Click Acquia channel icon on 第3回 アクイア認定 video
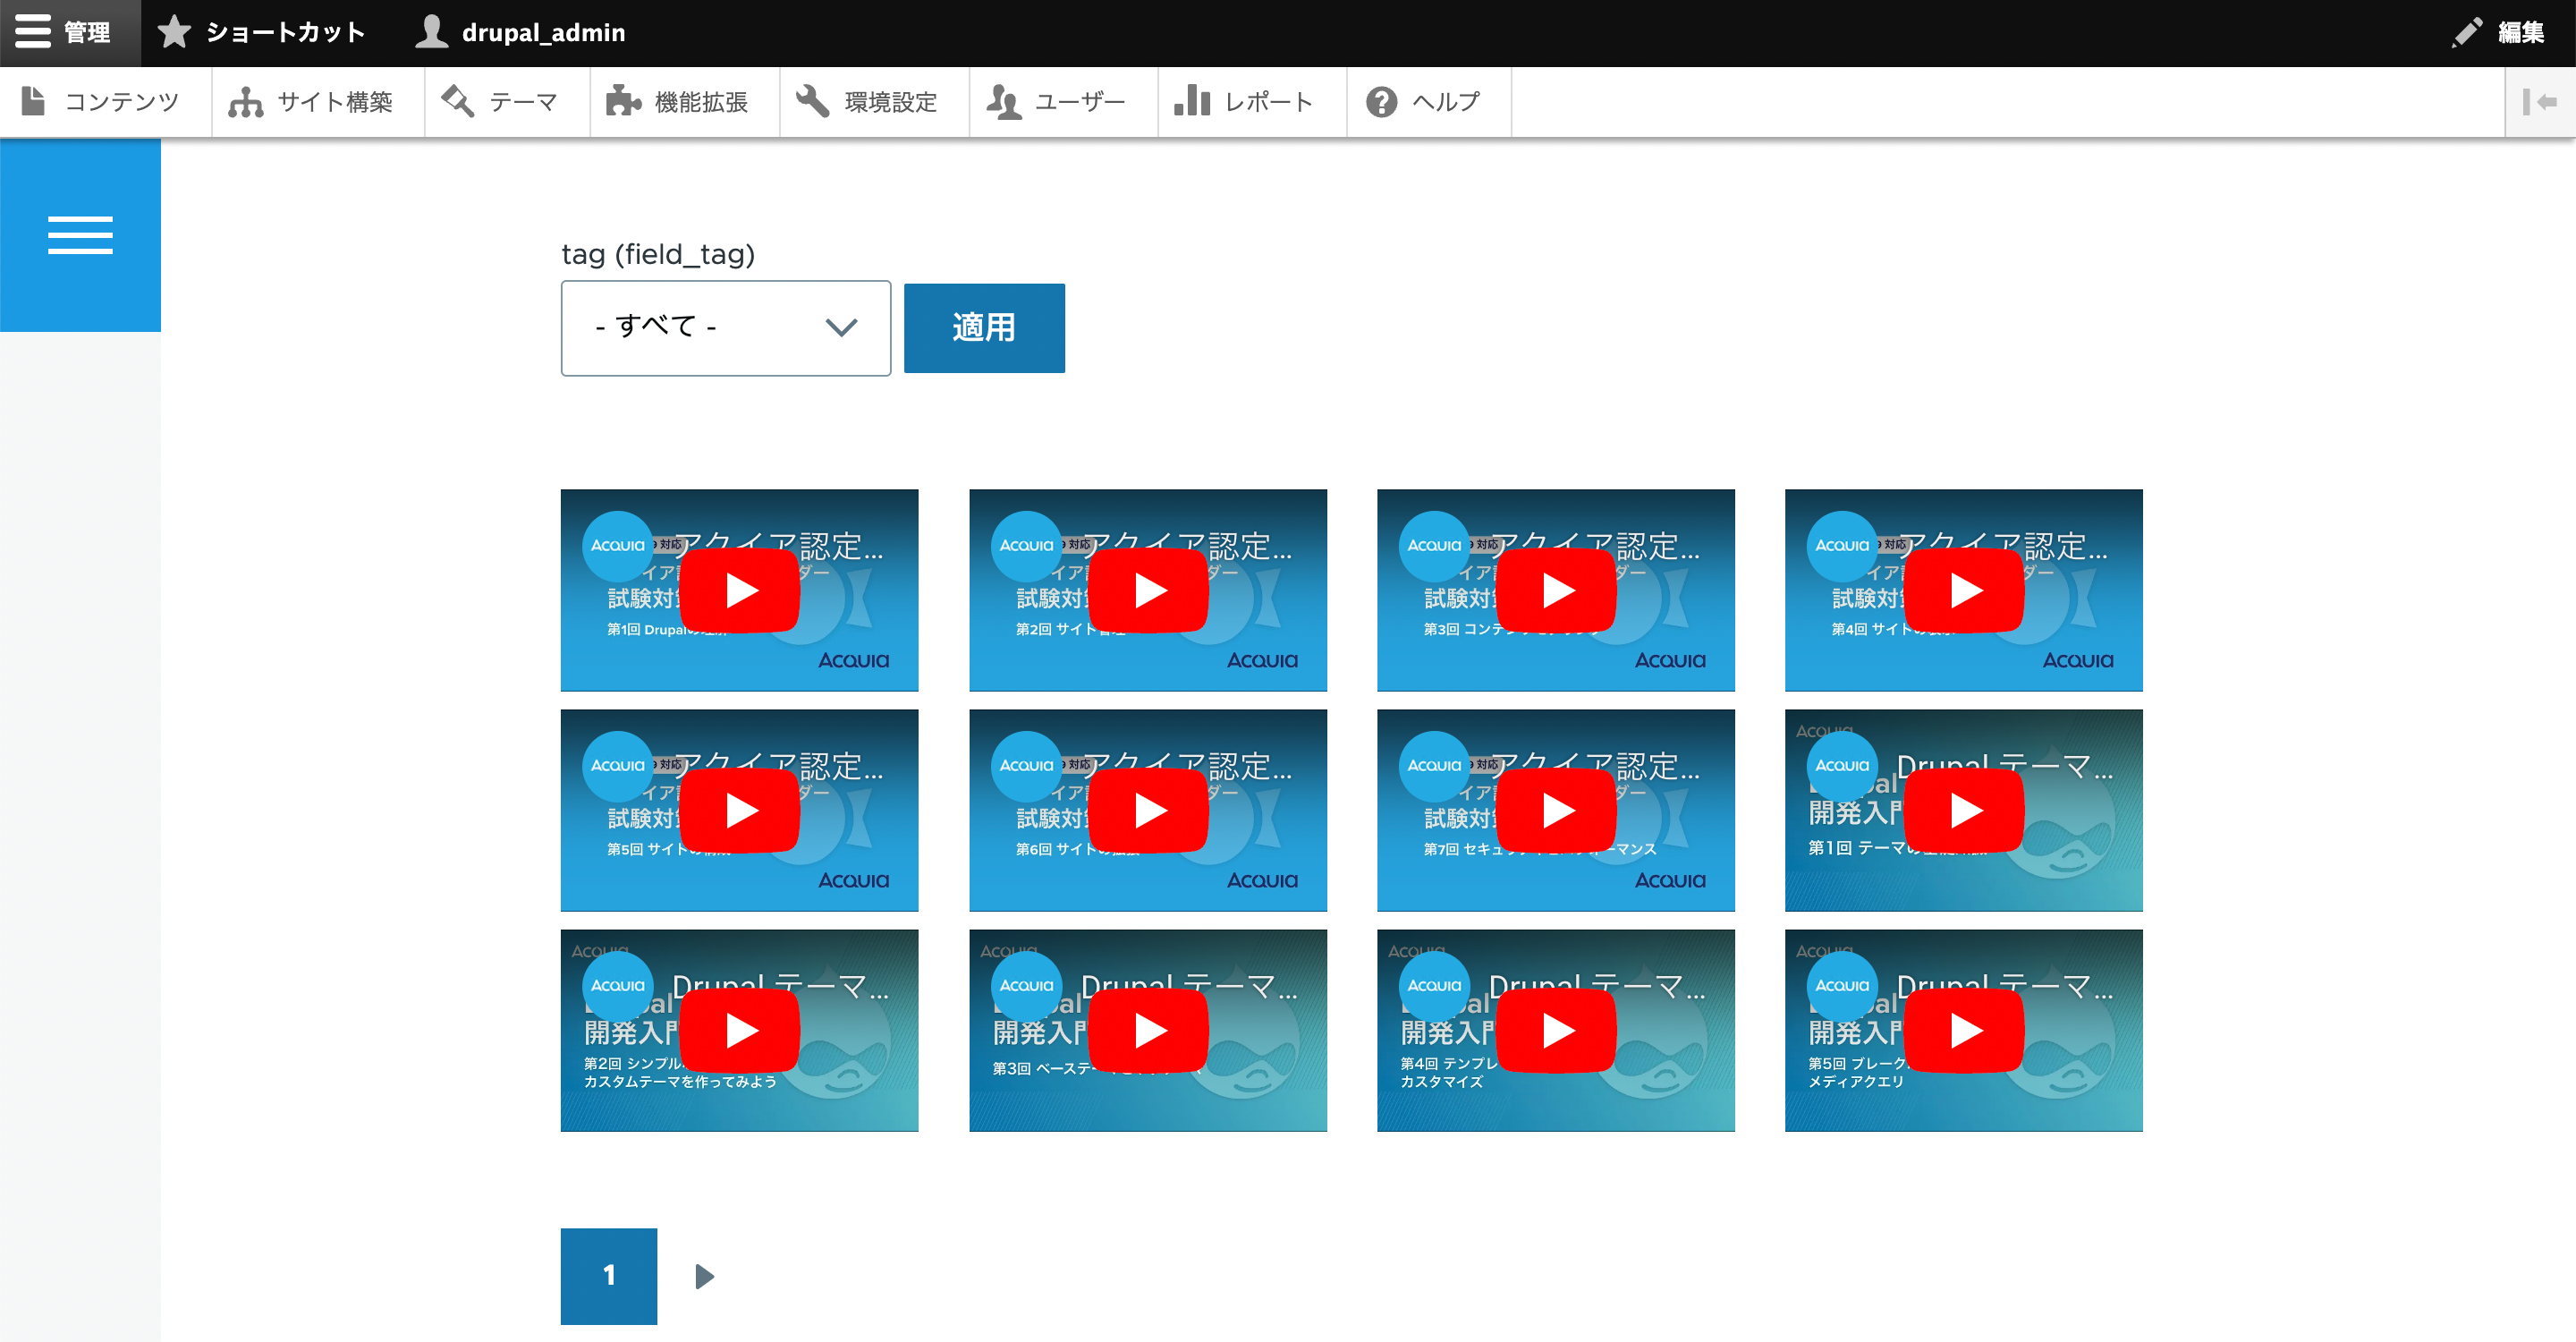 pos(1434,546)
